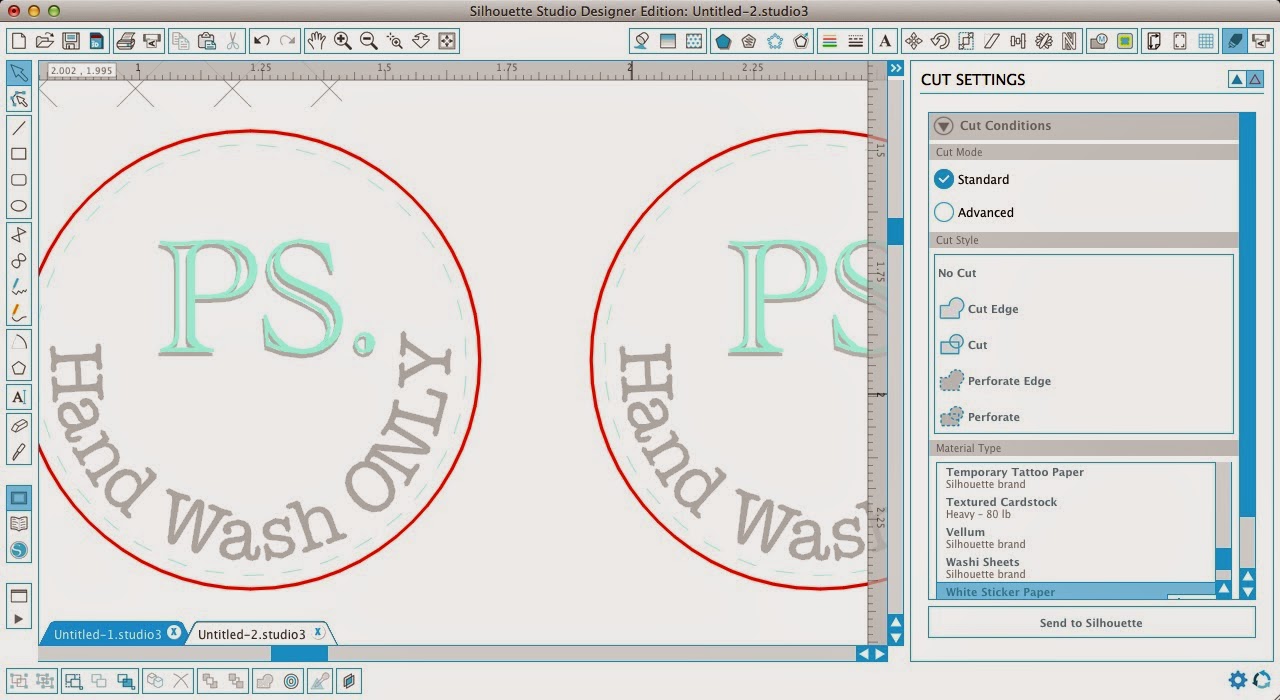Collapse the Cut Conditions section
Image resolution: width=1280 pixels, height=700 pixels.
943,125
